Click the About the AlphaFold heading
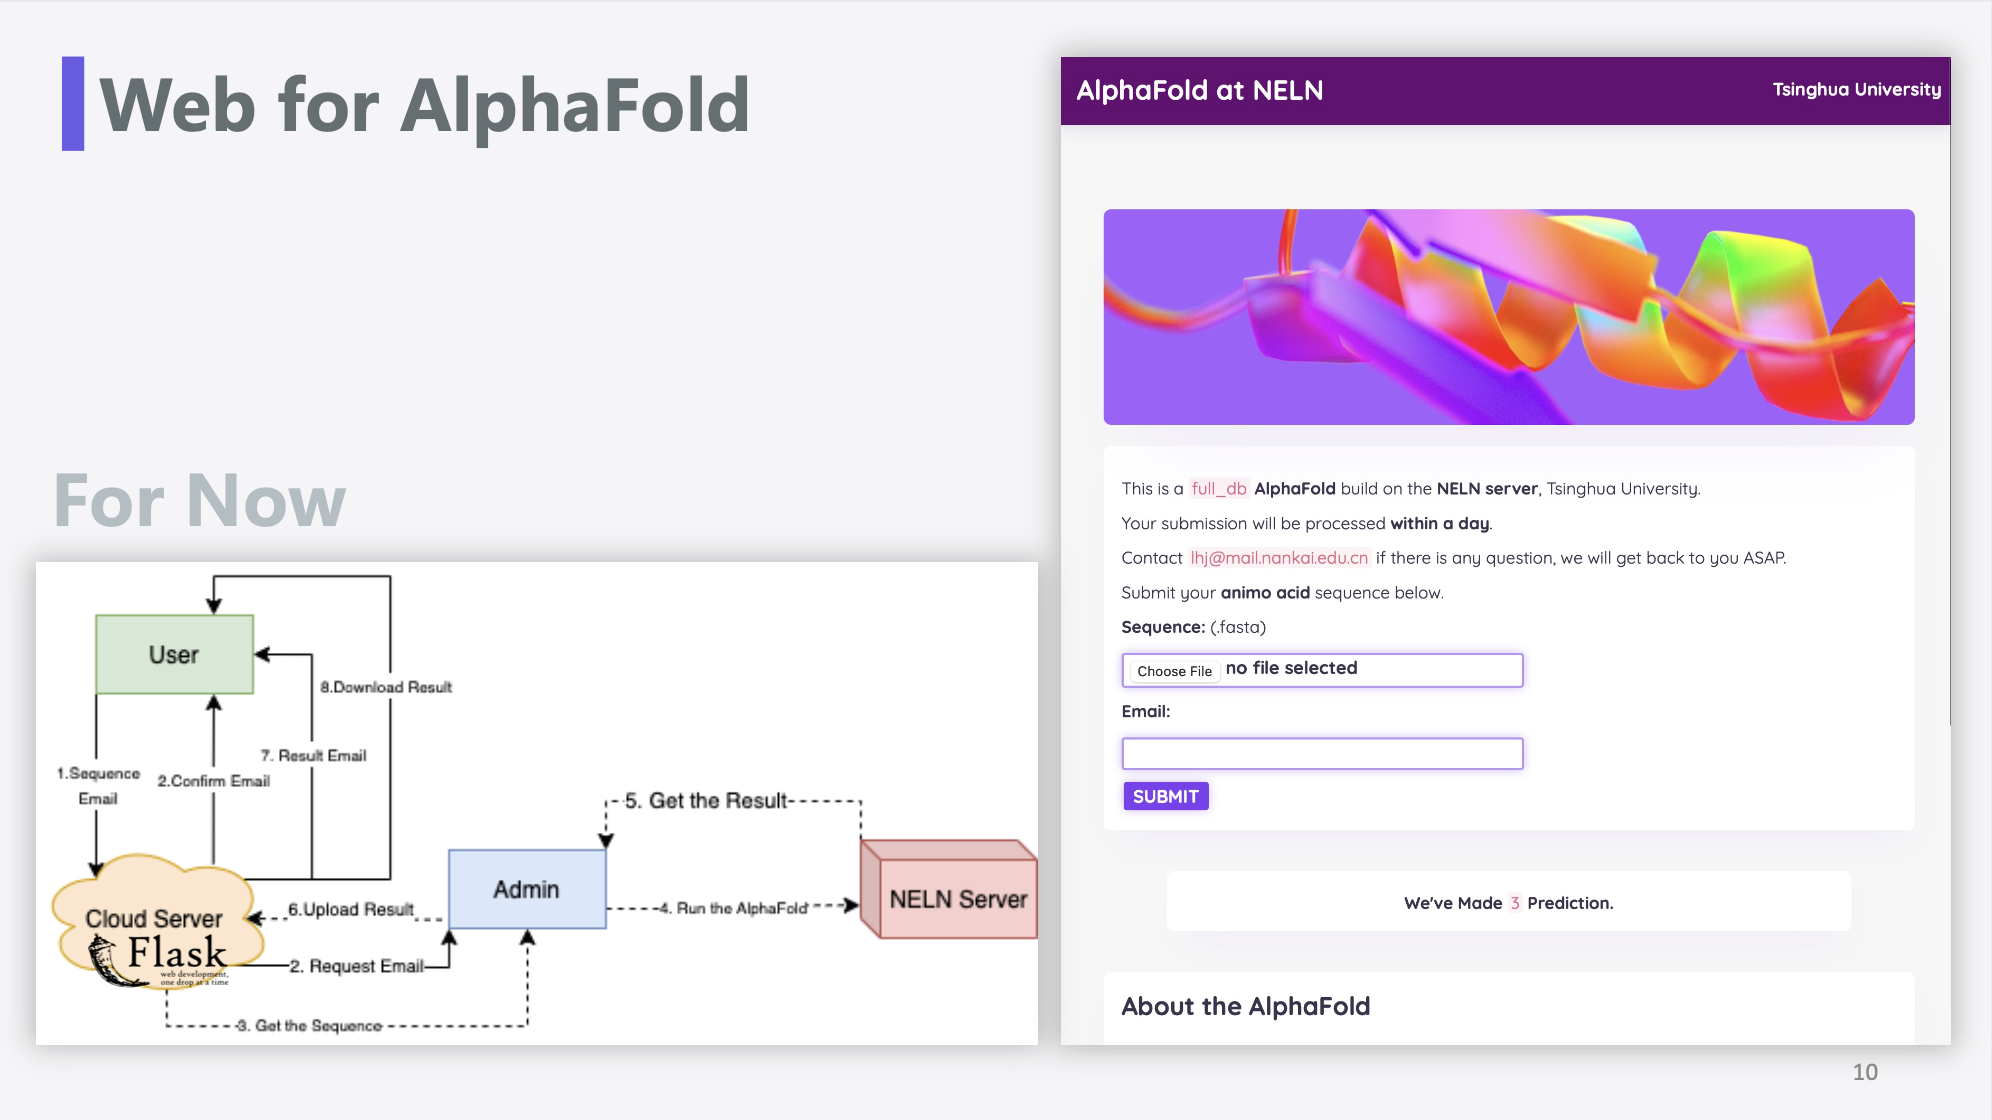1992x1120 pixels. pyautogui.click(x=1245, y=1006)
